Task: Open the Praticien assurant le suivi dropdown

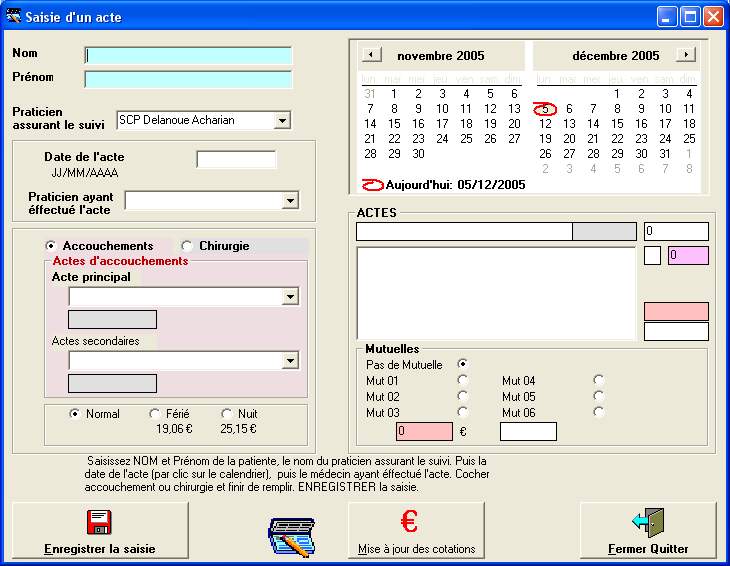Action: (x=282, y=121)
